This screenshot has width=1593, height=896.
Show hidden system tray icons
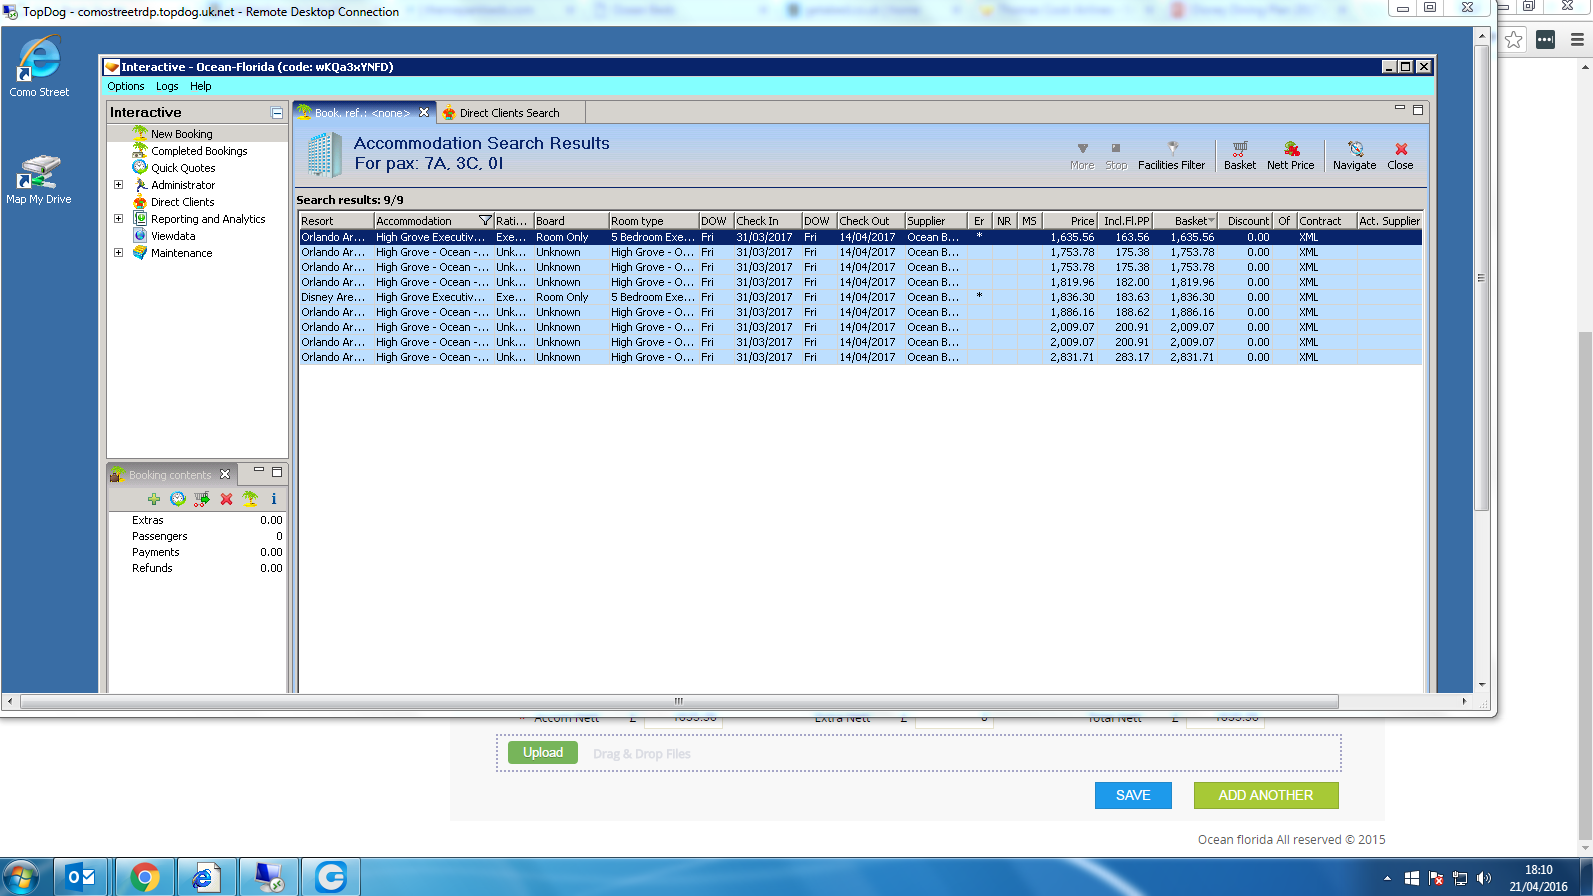click(x=1387, y=878)
